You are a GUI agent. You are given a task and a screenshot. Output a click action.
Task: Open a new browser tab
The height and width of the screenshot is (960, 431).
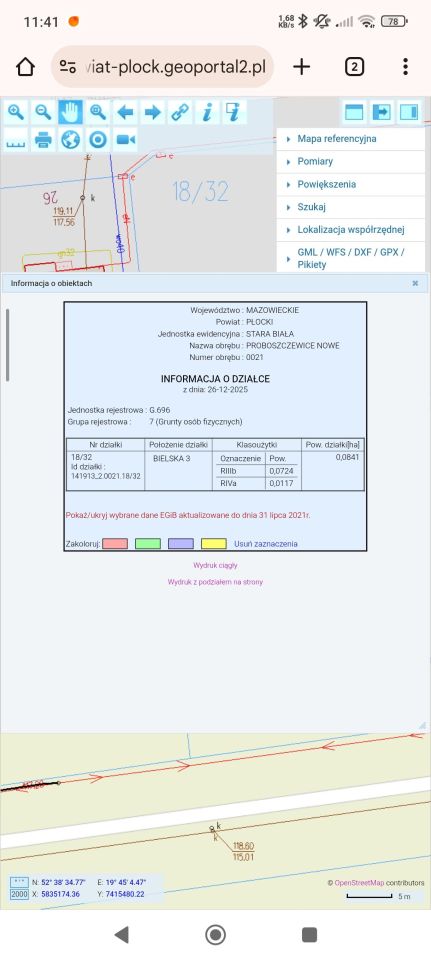(x=302, y=67)
